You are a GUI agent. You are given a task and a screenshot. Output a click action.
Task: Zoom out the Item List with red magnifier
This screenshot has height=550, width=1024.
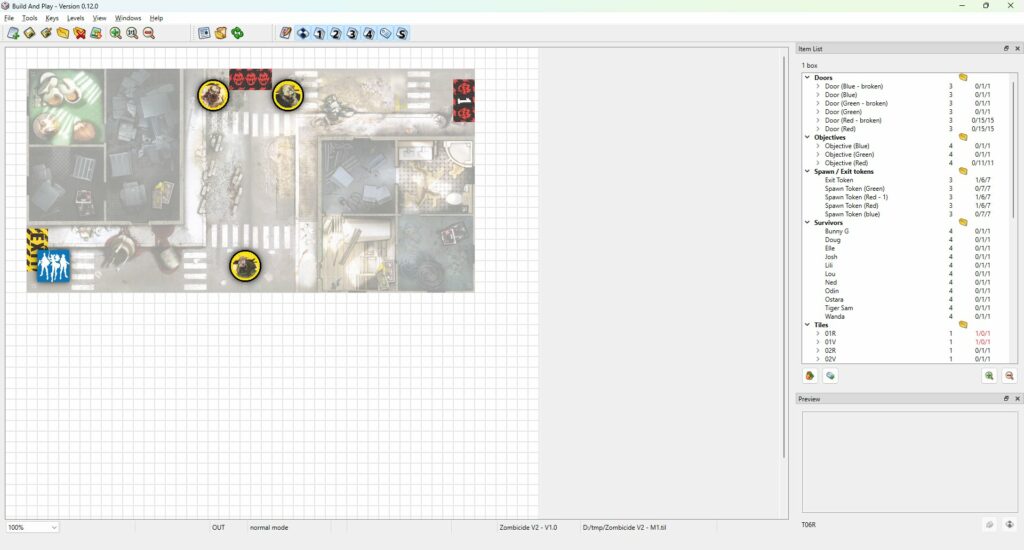coord(1010,376)
